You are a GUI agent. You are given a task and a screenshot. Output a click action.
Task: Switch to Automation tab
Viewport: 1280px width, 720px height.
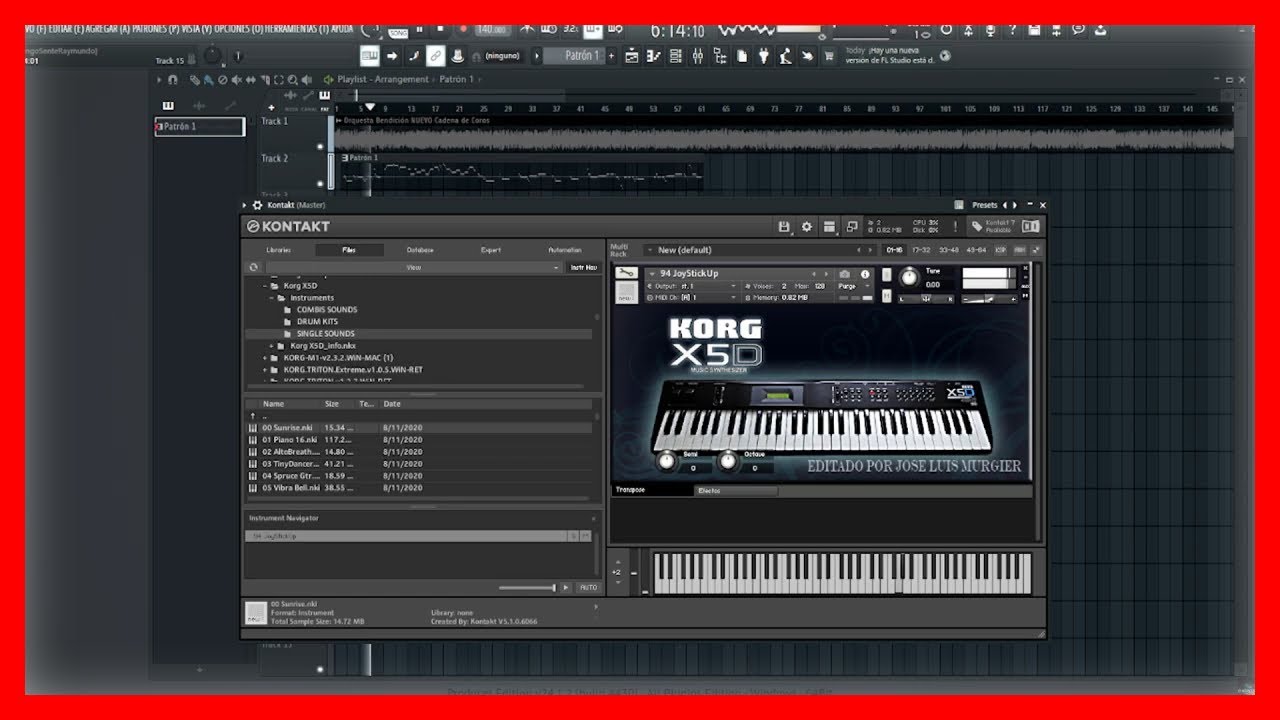[x=564, y=250]
